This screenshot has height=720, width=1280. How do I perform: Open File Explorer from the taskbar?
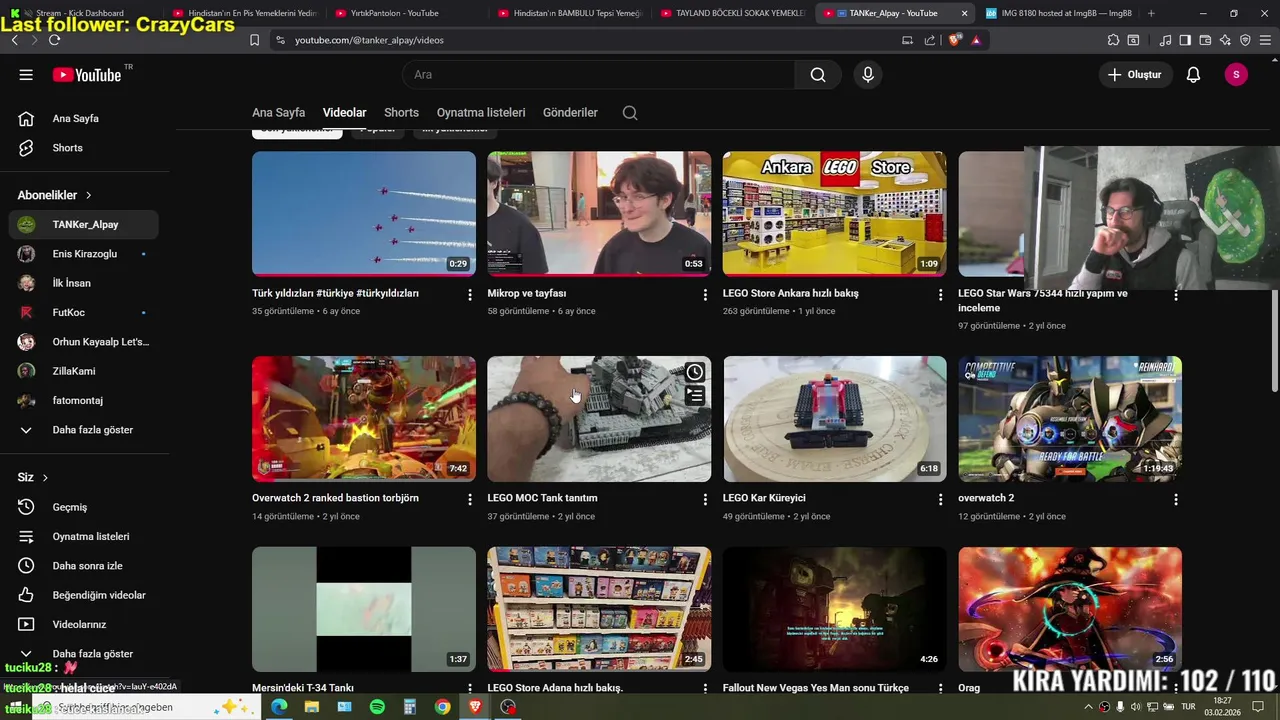coord(312,707)
